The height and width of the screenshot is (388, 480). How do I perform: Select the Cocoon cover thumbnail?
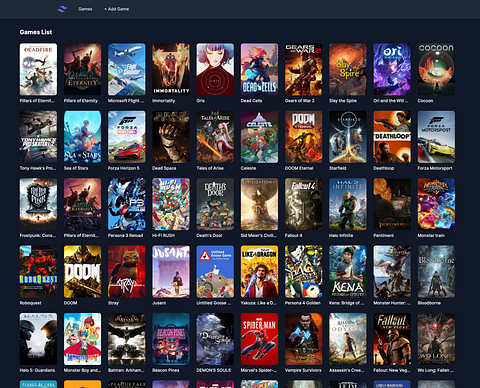(x=436, y=69)
